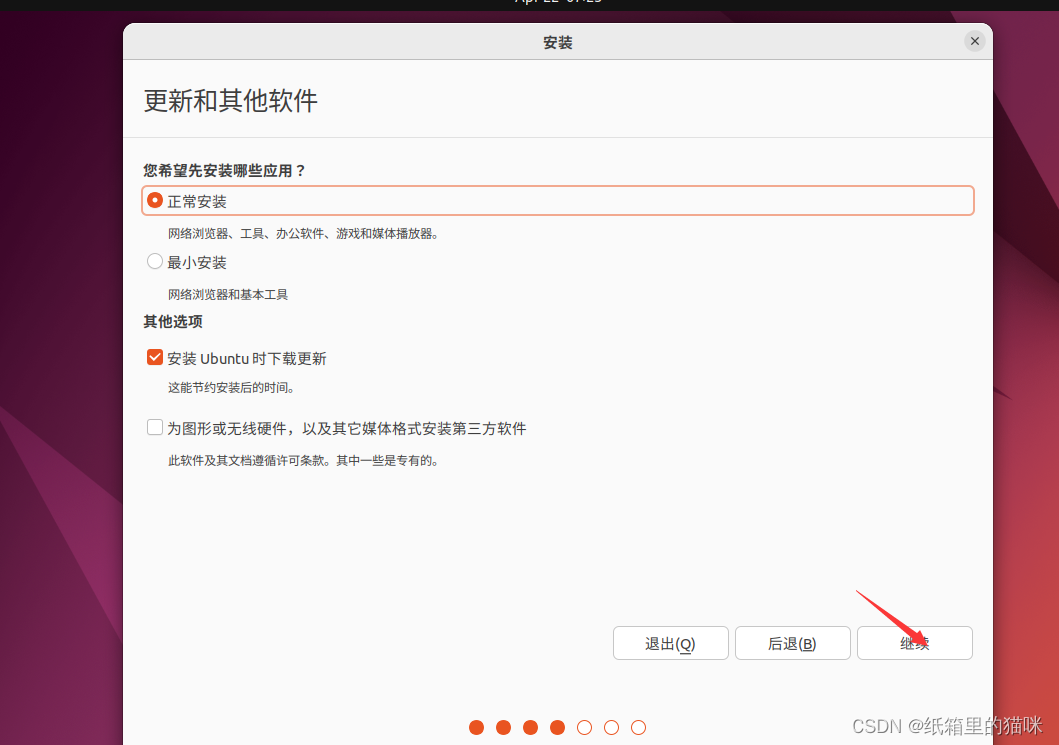Screen dimensions: 1059x745
Task: Click 您希望先安装哪些应用？ question text
Action: 225,171
